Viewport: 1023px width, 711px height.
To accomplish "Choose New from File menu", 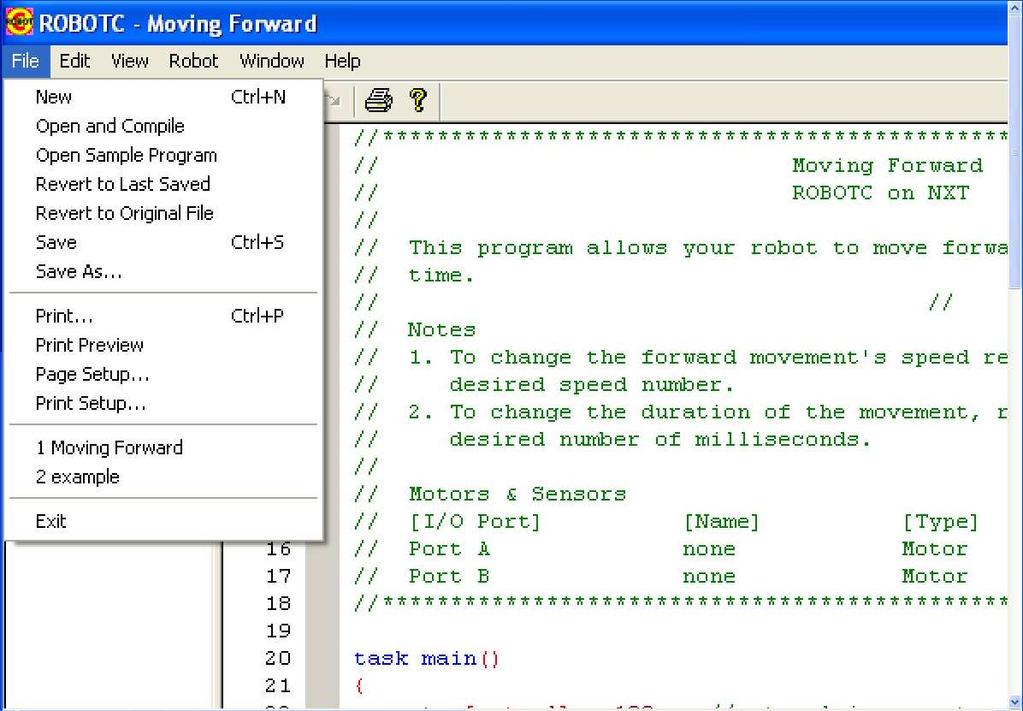I will click(x=163, y=97).
